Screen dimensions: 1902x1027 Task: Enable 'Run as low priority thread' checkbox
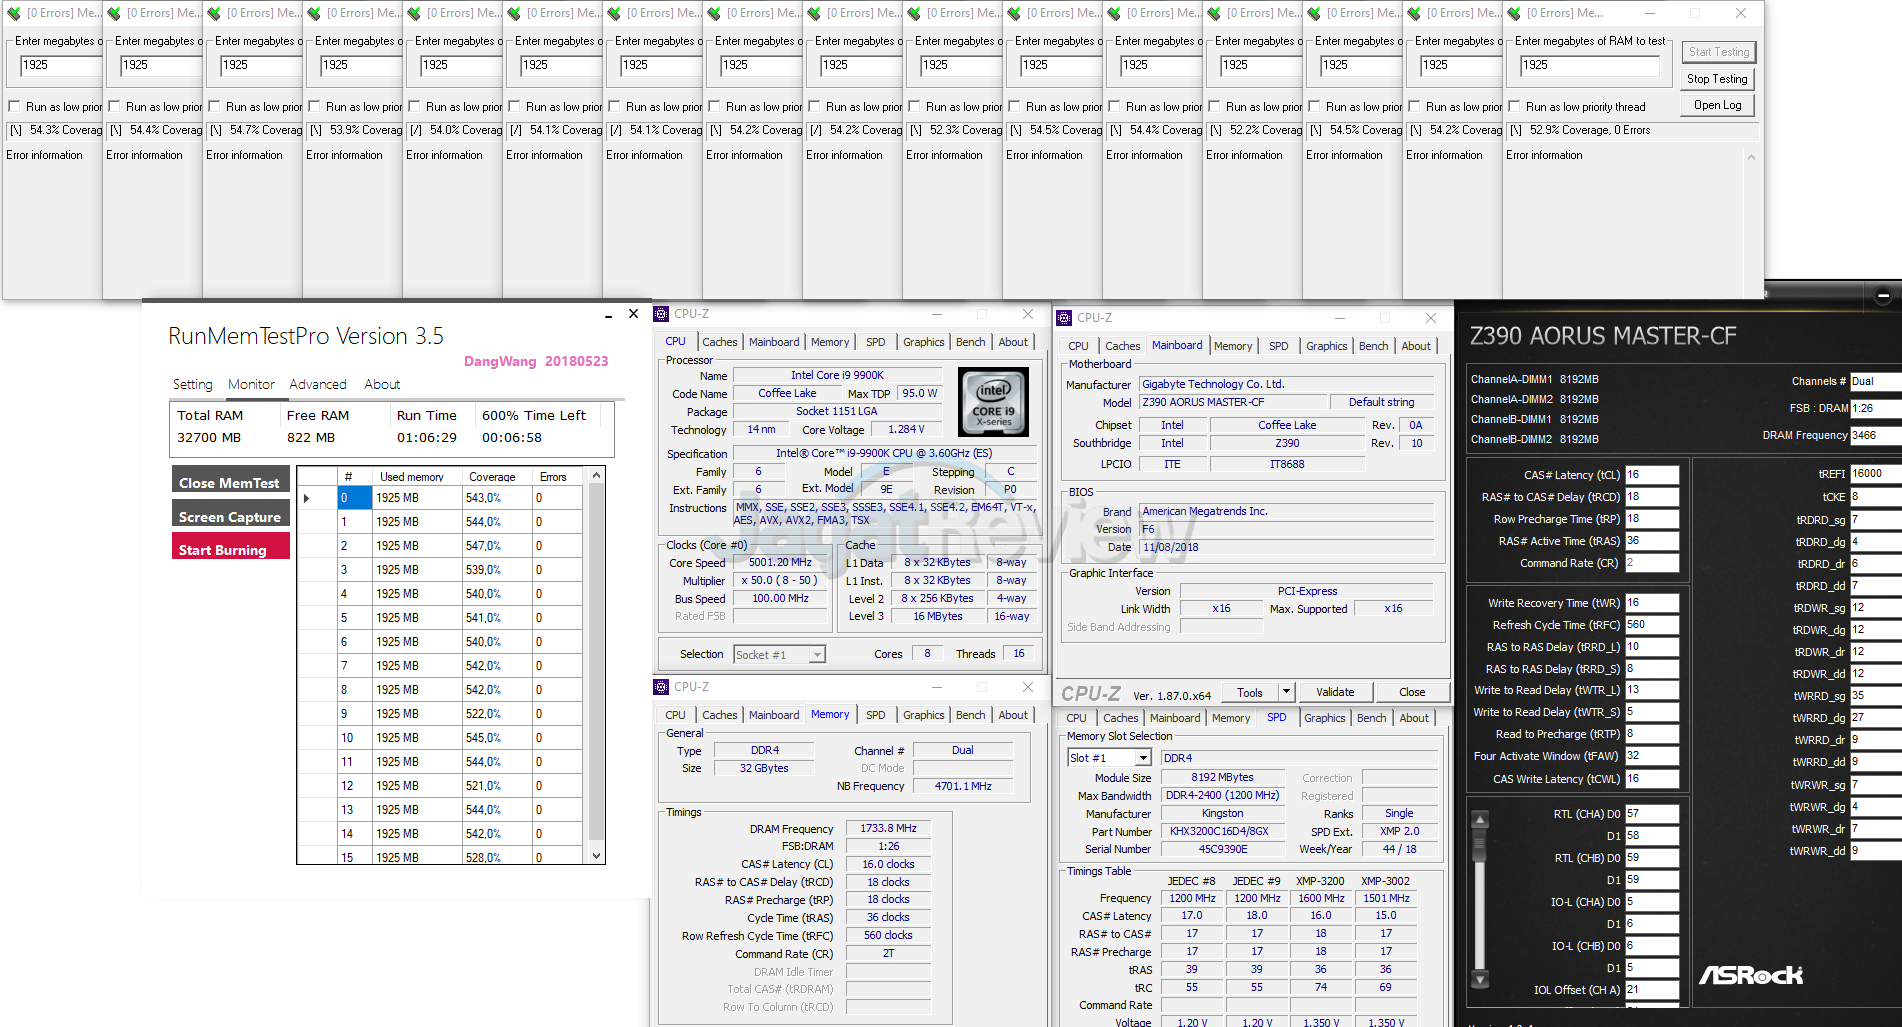tap(1514, 107)
